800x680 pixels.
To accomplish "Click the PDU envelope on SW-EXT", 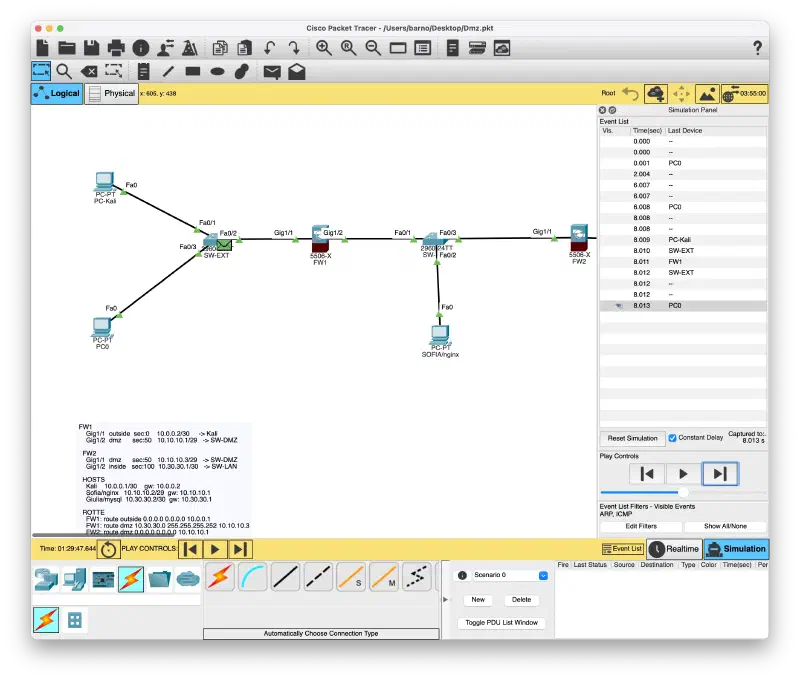I will (224, 245).
